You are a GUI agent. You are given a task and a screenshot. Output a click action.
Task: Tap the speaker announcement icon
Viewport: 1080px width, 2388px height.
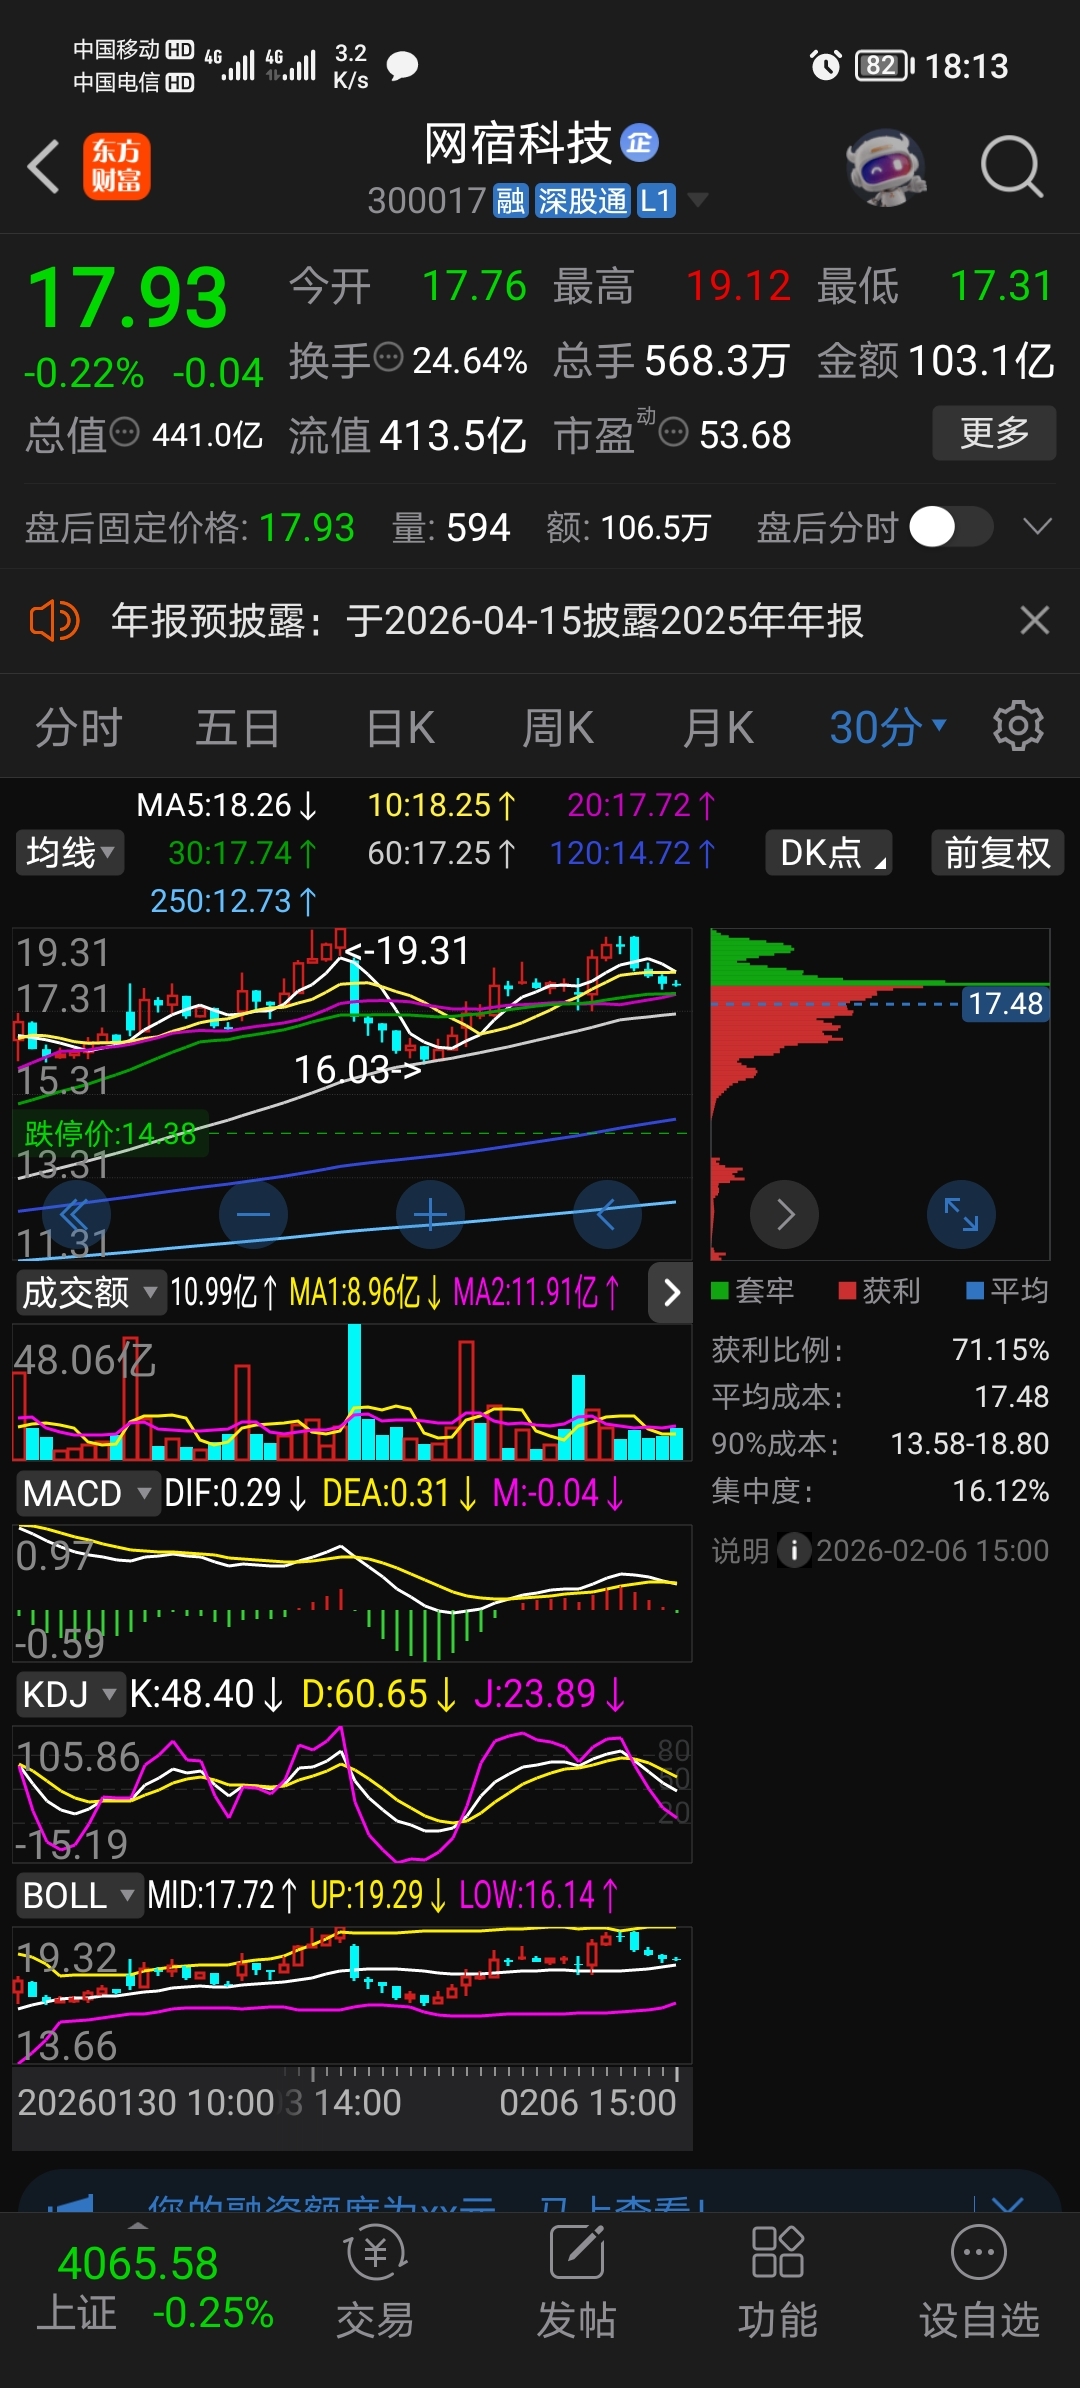click(x=54, y=621)
